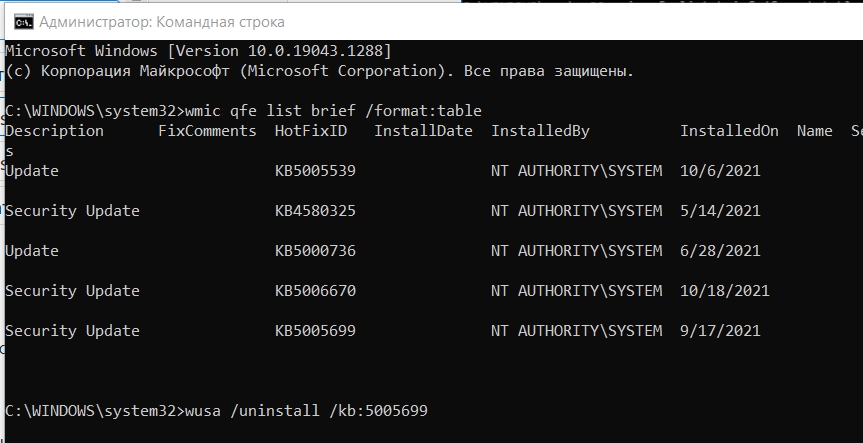Screen dimensions: 863x443
Task: Select hotfix ID KB5000736
Action: click(x=315, y=251)
